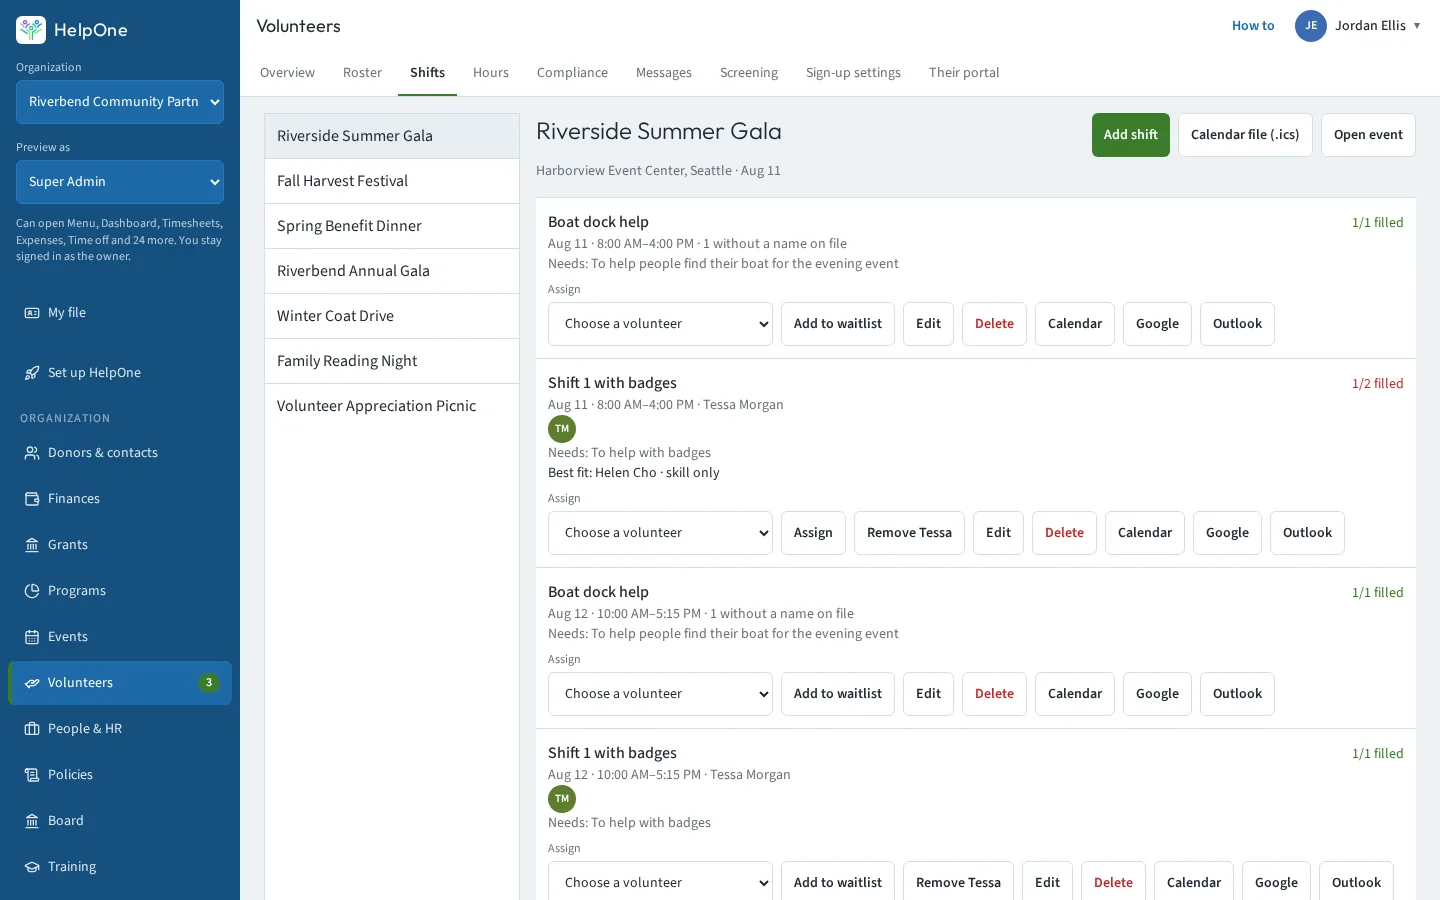1440x900 pixels.
Task: Open Set up HelpOne rocket icon
Action: coord(32,373)
